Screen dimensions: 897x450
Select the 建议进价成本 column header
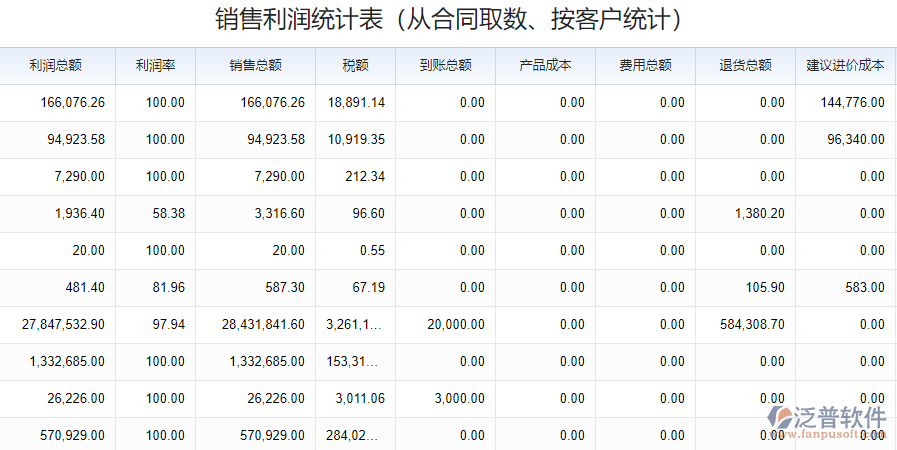(x=845, y=66)
